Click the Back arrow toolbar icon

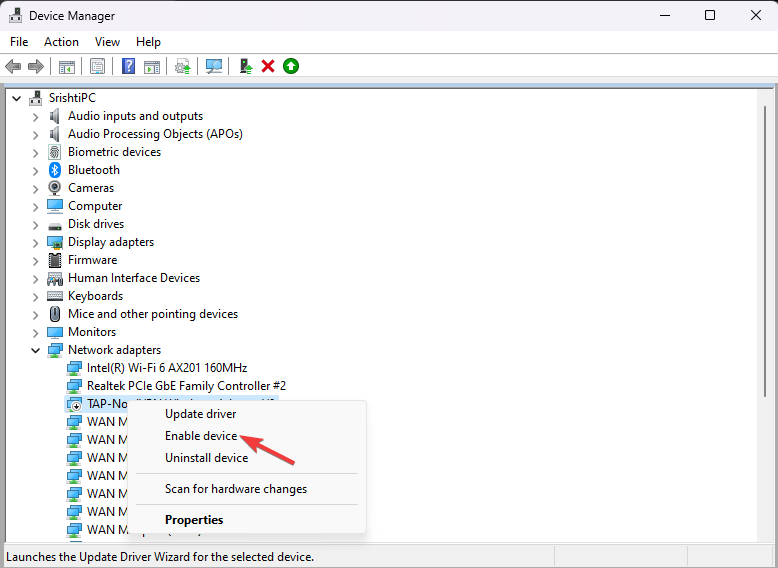[13, 66]
